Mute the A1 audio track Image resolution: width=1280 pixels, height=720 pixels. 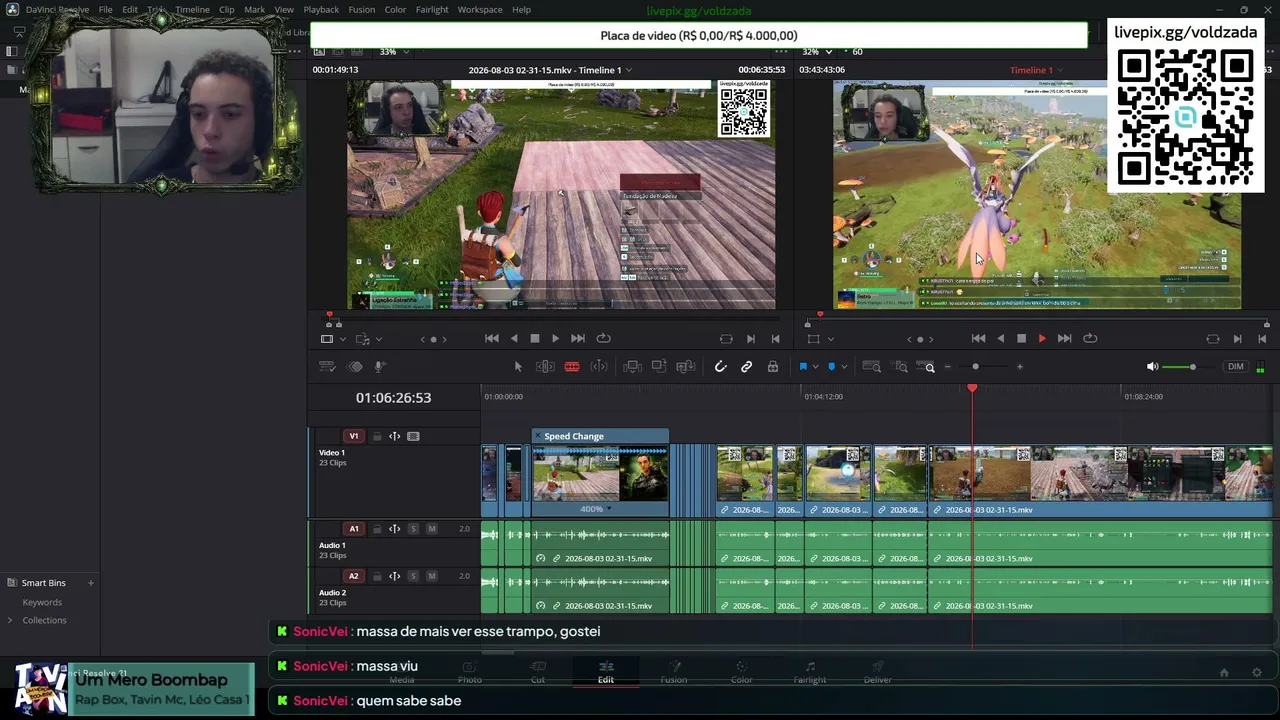432,529
